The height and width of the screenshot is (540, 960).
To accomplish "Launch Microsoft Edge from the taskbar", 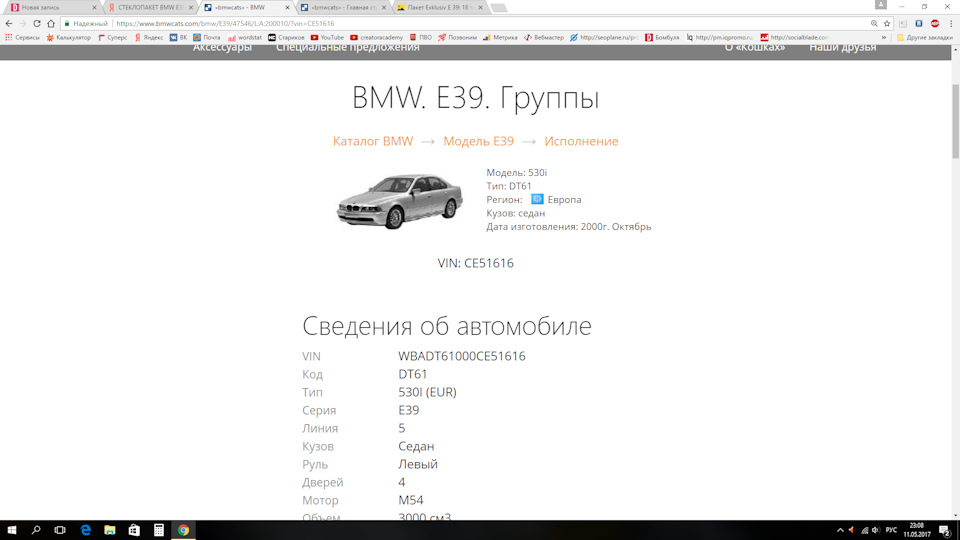I will coord(85,530).
